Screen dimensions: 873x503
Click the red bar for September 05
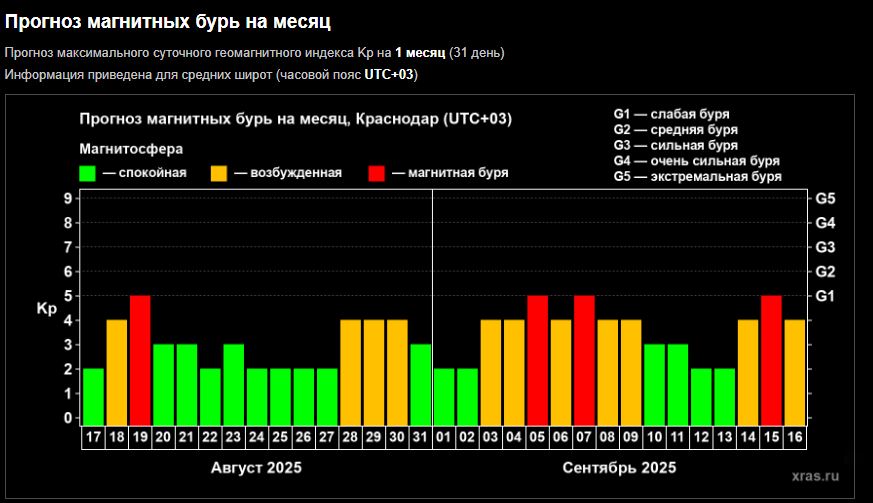point(538,360)
